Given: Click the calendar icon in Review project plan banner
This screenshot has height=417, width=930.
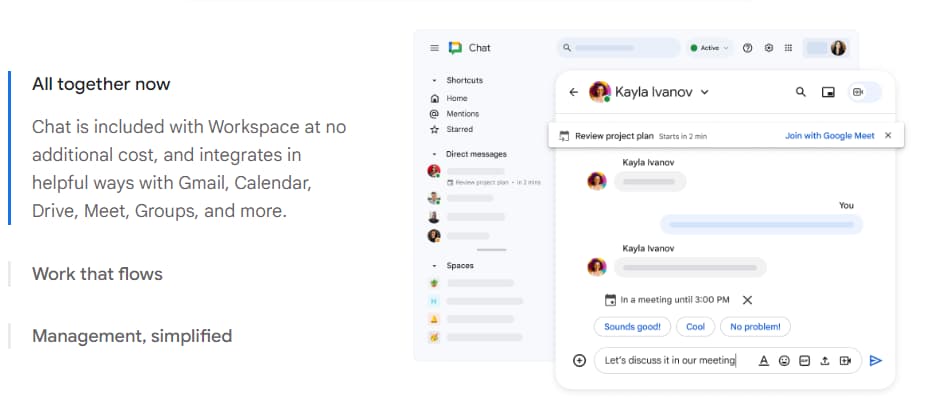Looking at the screenshot, I should pyautogui.click(x=564, y=136).
